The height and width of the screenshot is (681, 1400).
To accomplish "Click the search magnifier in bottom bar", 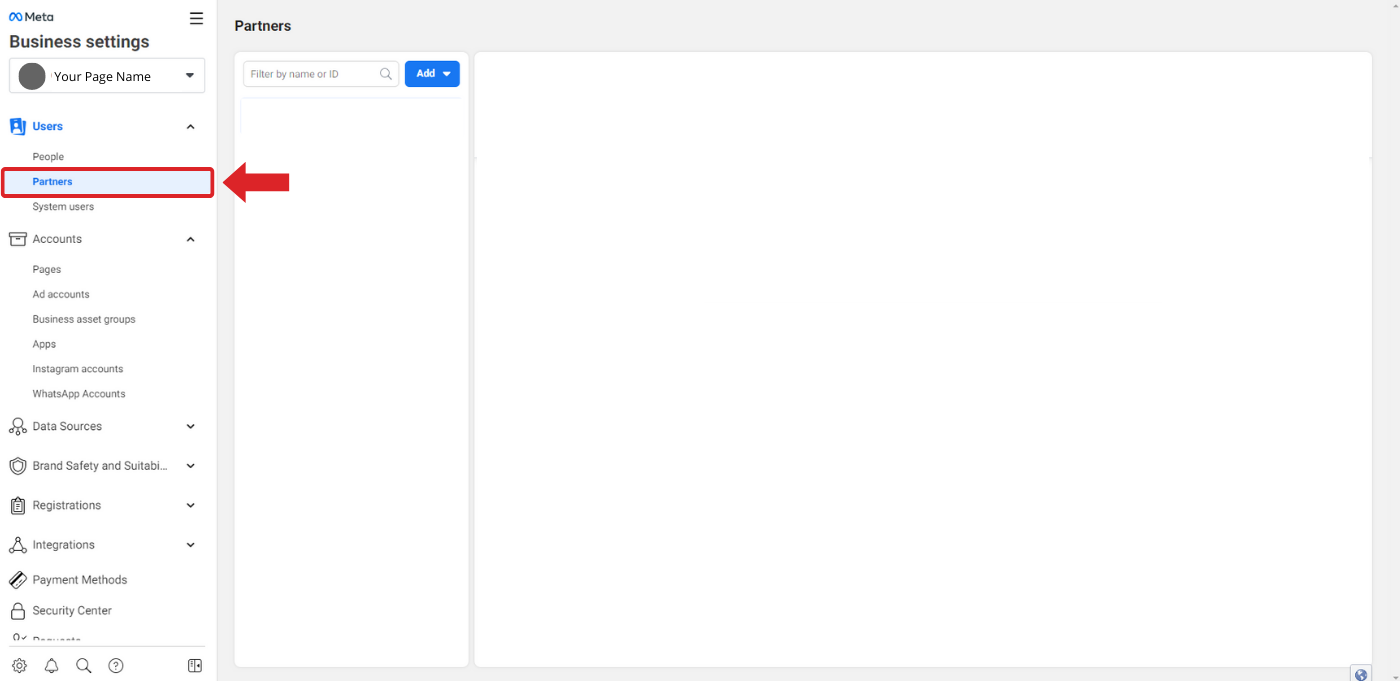I will (84, 666).
